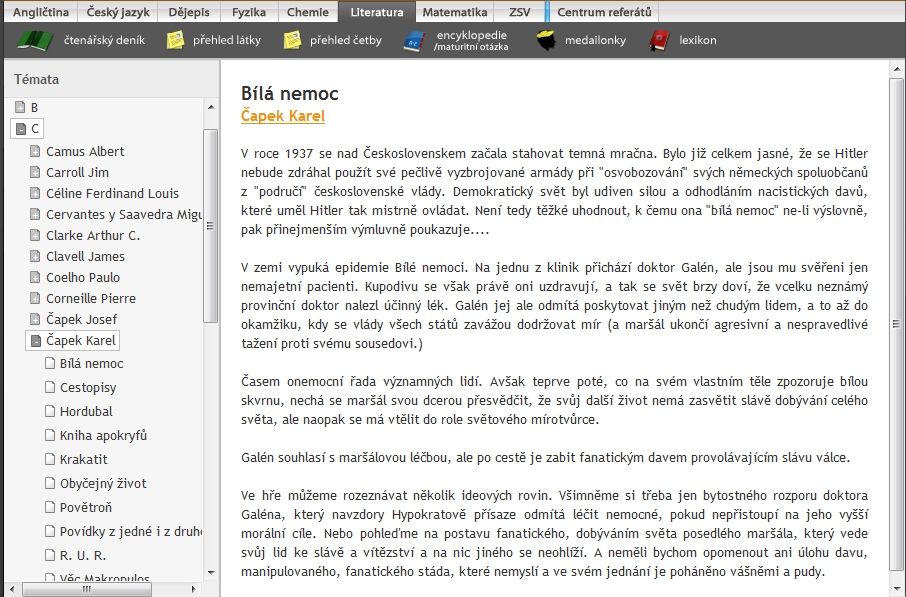The height and width of the screenshot is (597, 906).
Task: Click the document icon next to Bílá nemoc
Action: coord(50,363)
